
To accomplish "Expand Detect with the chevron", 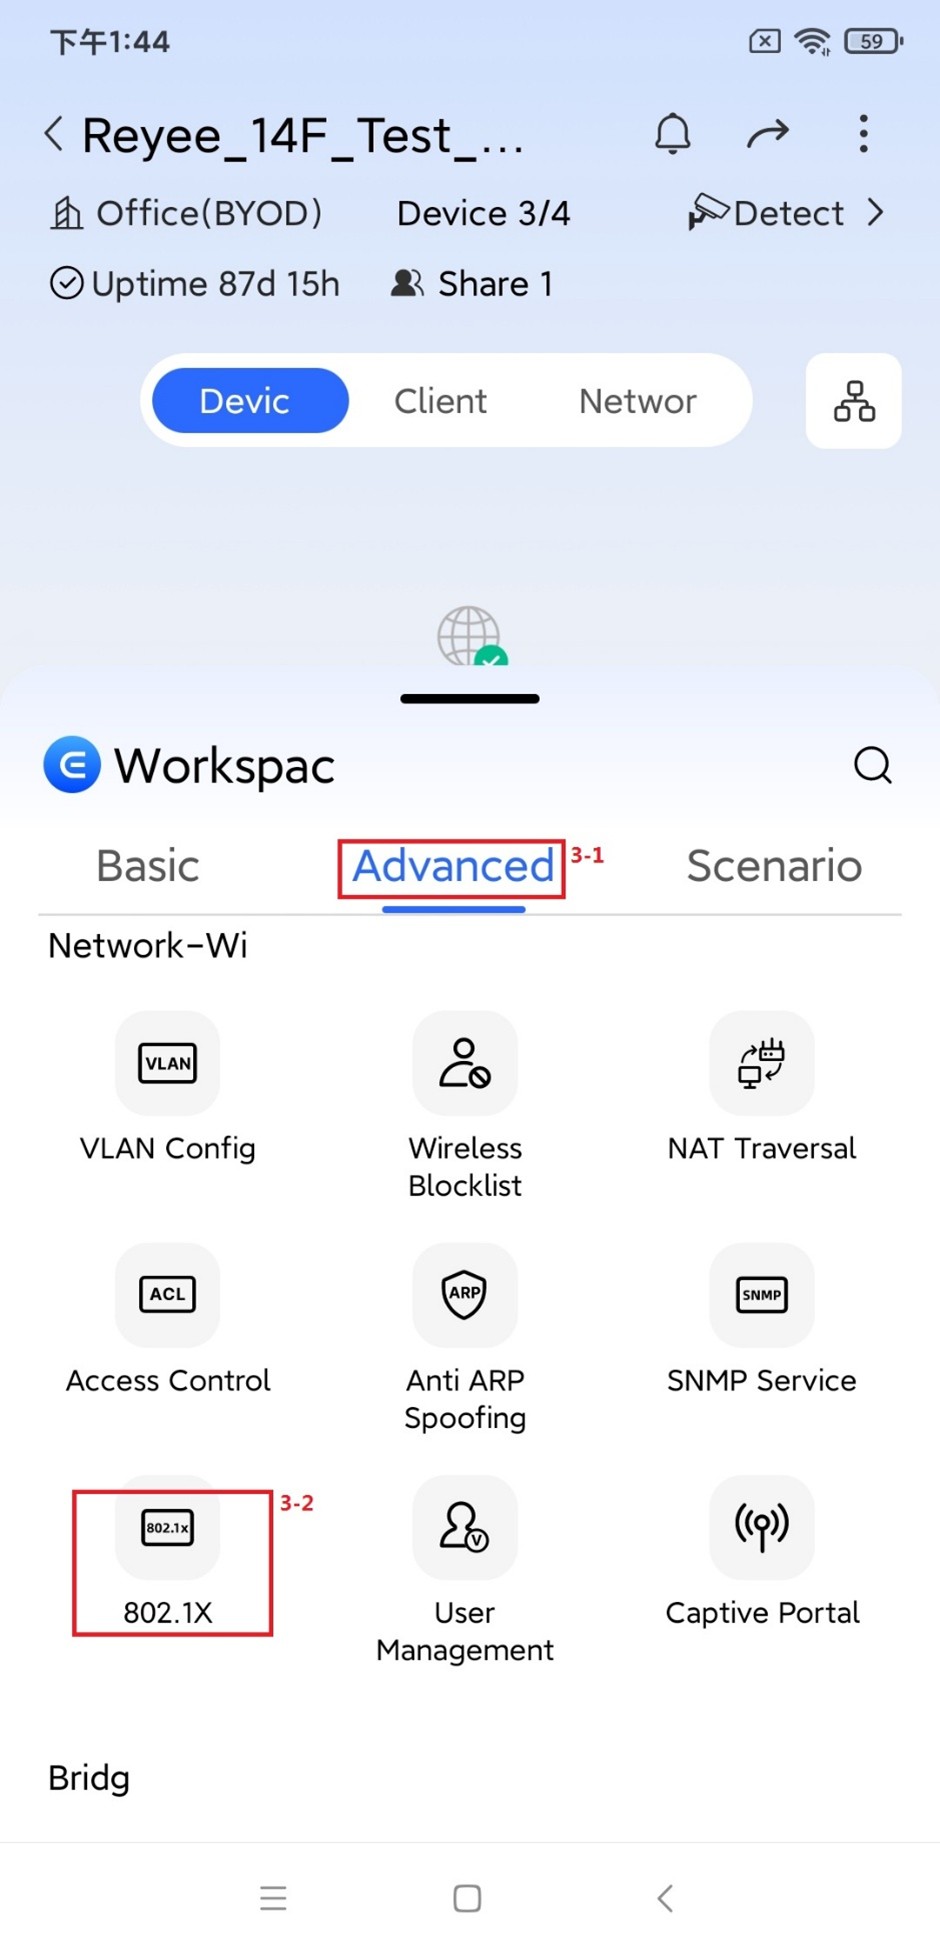I will click(876, 213).
